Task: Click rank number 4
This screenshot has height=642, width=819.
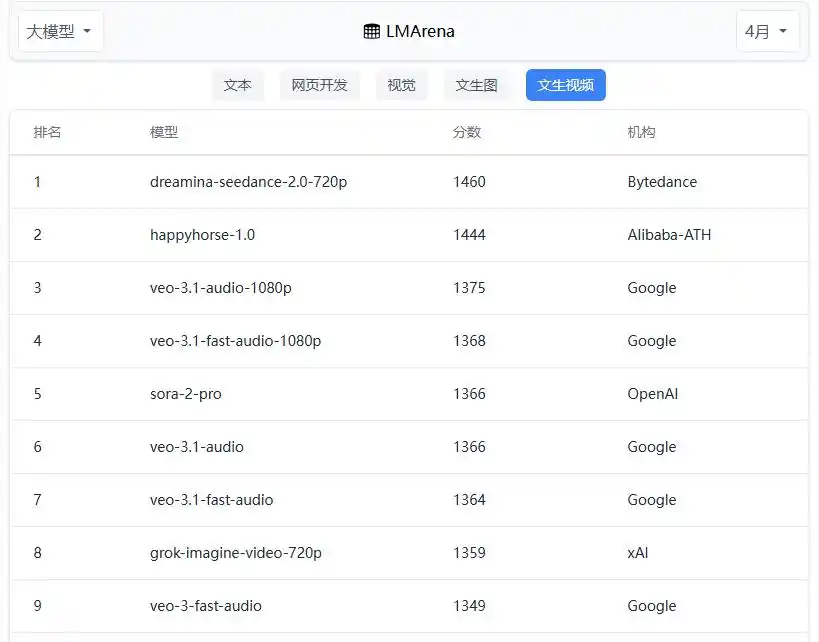Action: point(38,341)
